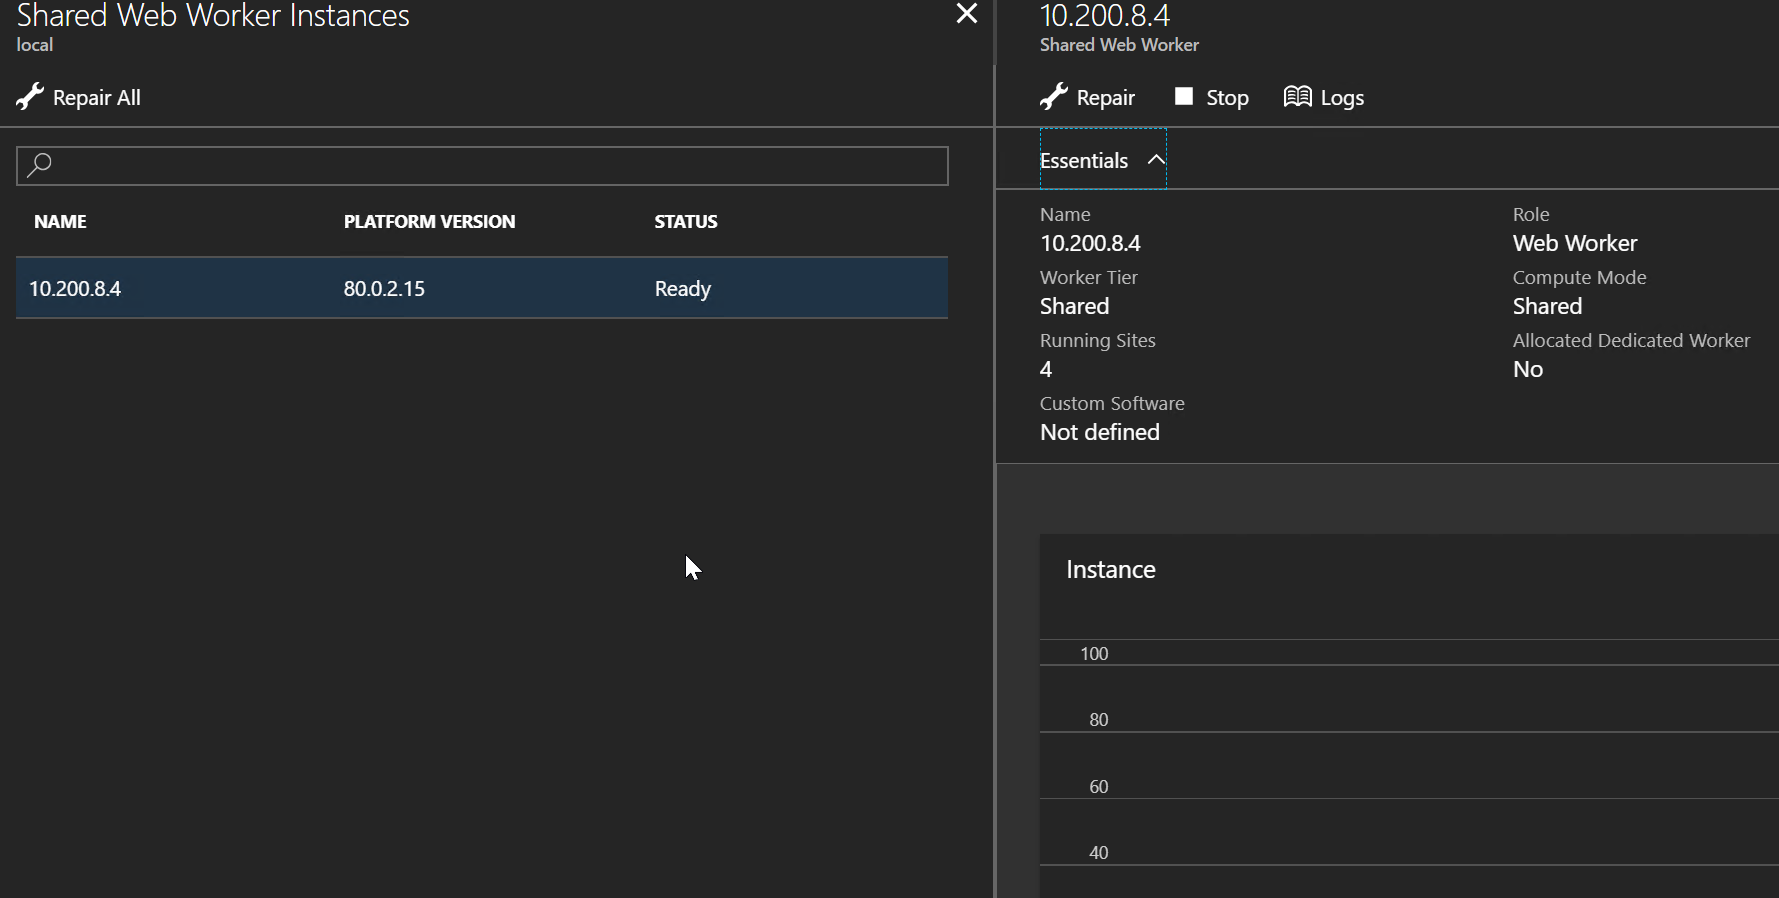Click the Logs button label
The height and width of the screenshot is (898, 1779).
click(1342, 98)
